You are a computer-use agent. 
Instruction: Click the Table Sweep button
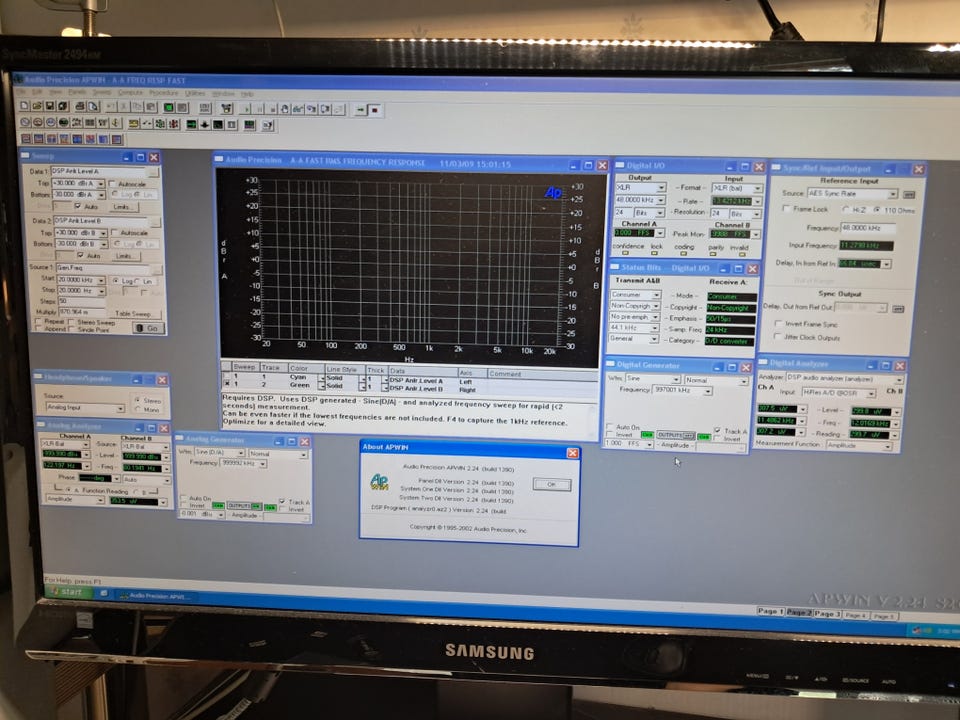[x=133, y=313]
